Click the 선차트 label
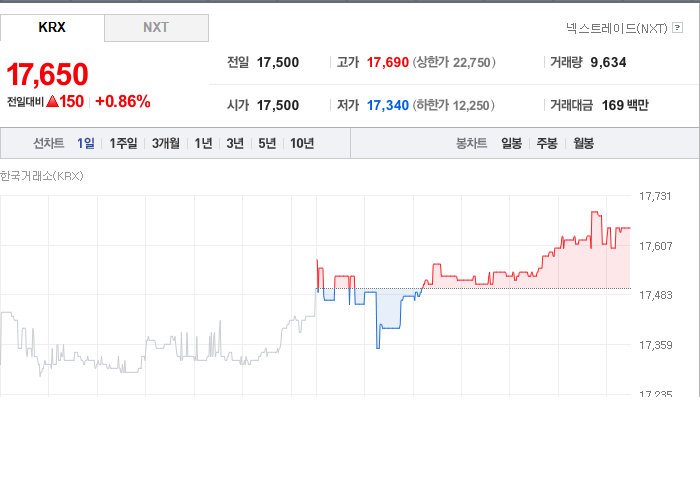This screenshot has width=700, height=490. pos(49,143)
